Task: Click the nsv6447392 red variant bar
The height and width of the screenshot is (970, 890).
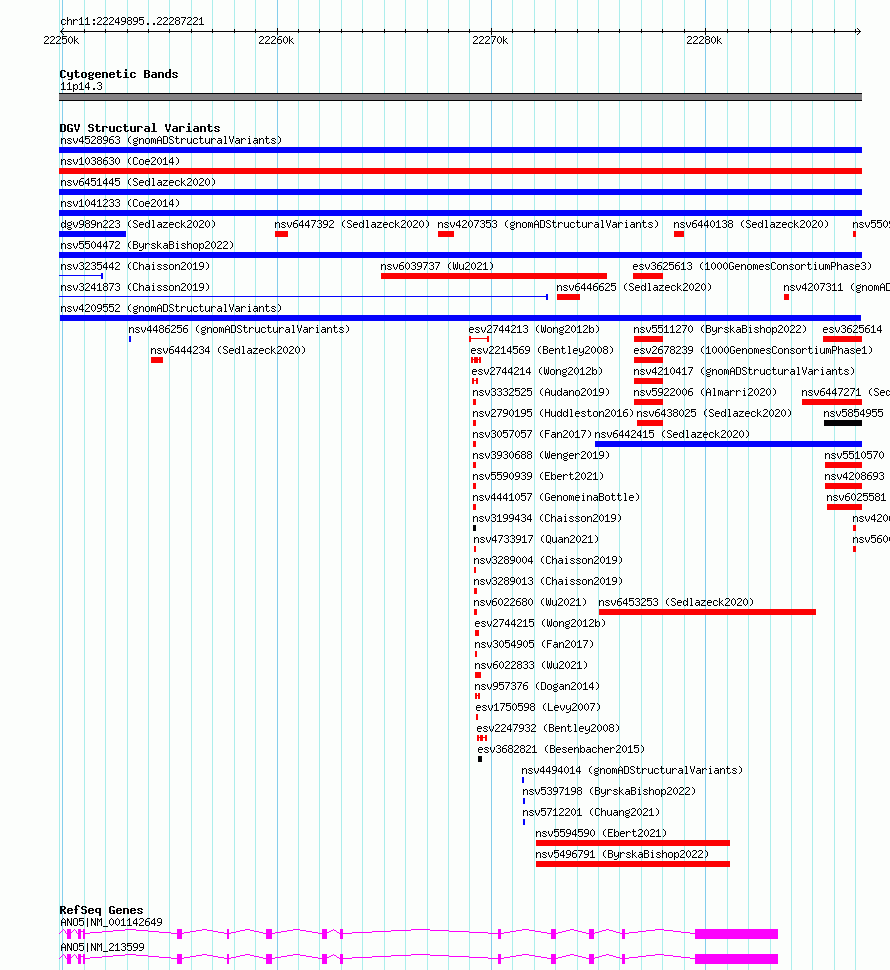Action: (x=281, y=234)
